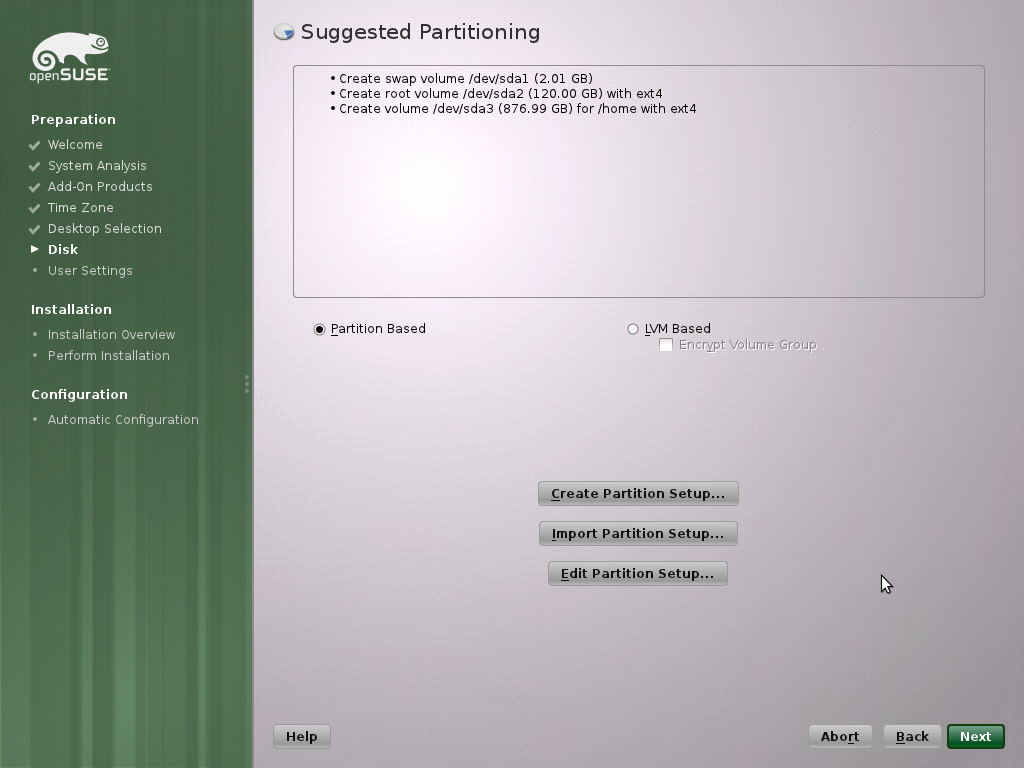This screenshot has height=768, width=1024.
Task: Open the Help button
Action: 302,737
